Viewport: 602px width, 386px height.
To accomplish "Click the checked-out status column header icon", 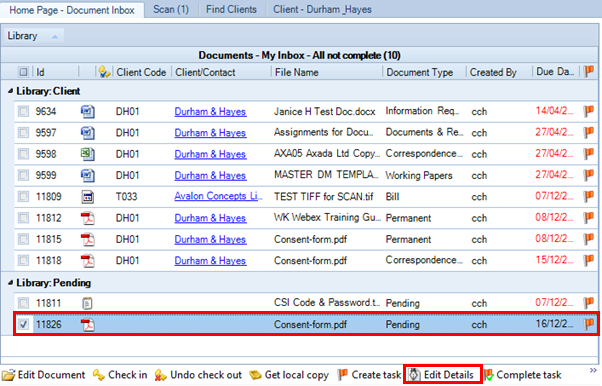I will (x=104, y=72).
